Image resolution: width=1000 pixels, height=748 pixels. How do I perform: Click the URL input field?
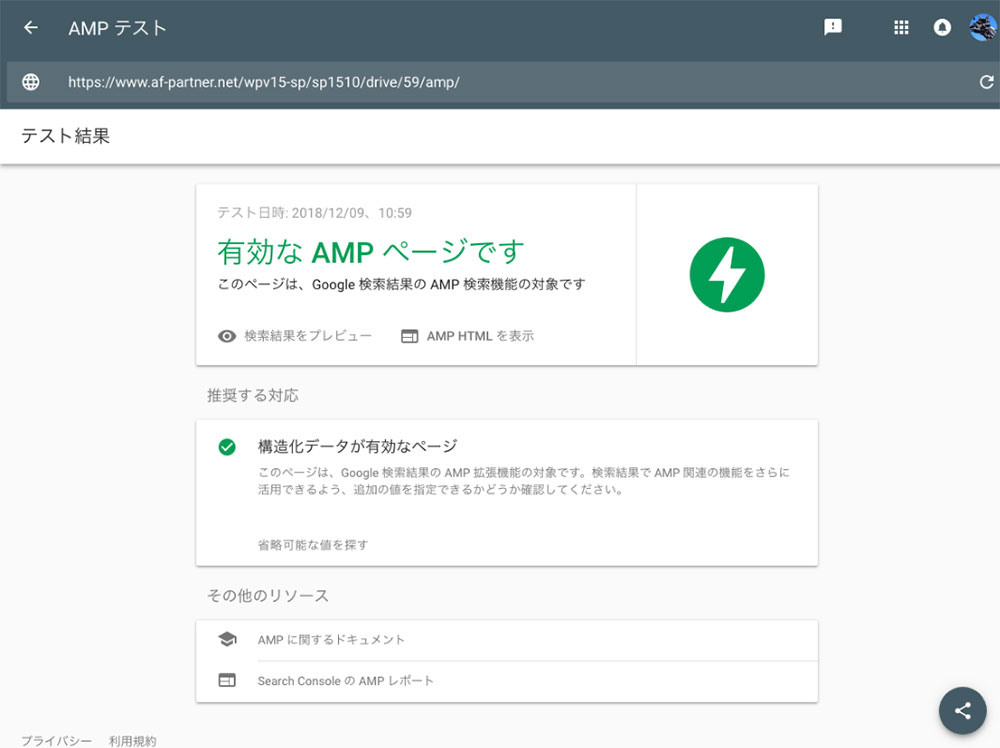click(x=503, y=82)
